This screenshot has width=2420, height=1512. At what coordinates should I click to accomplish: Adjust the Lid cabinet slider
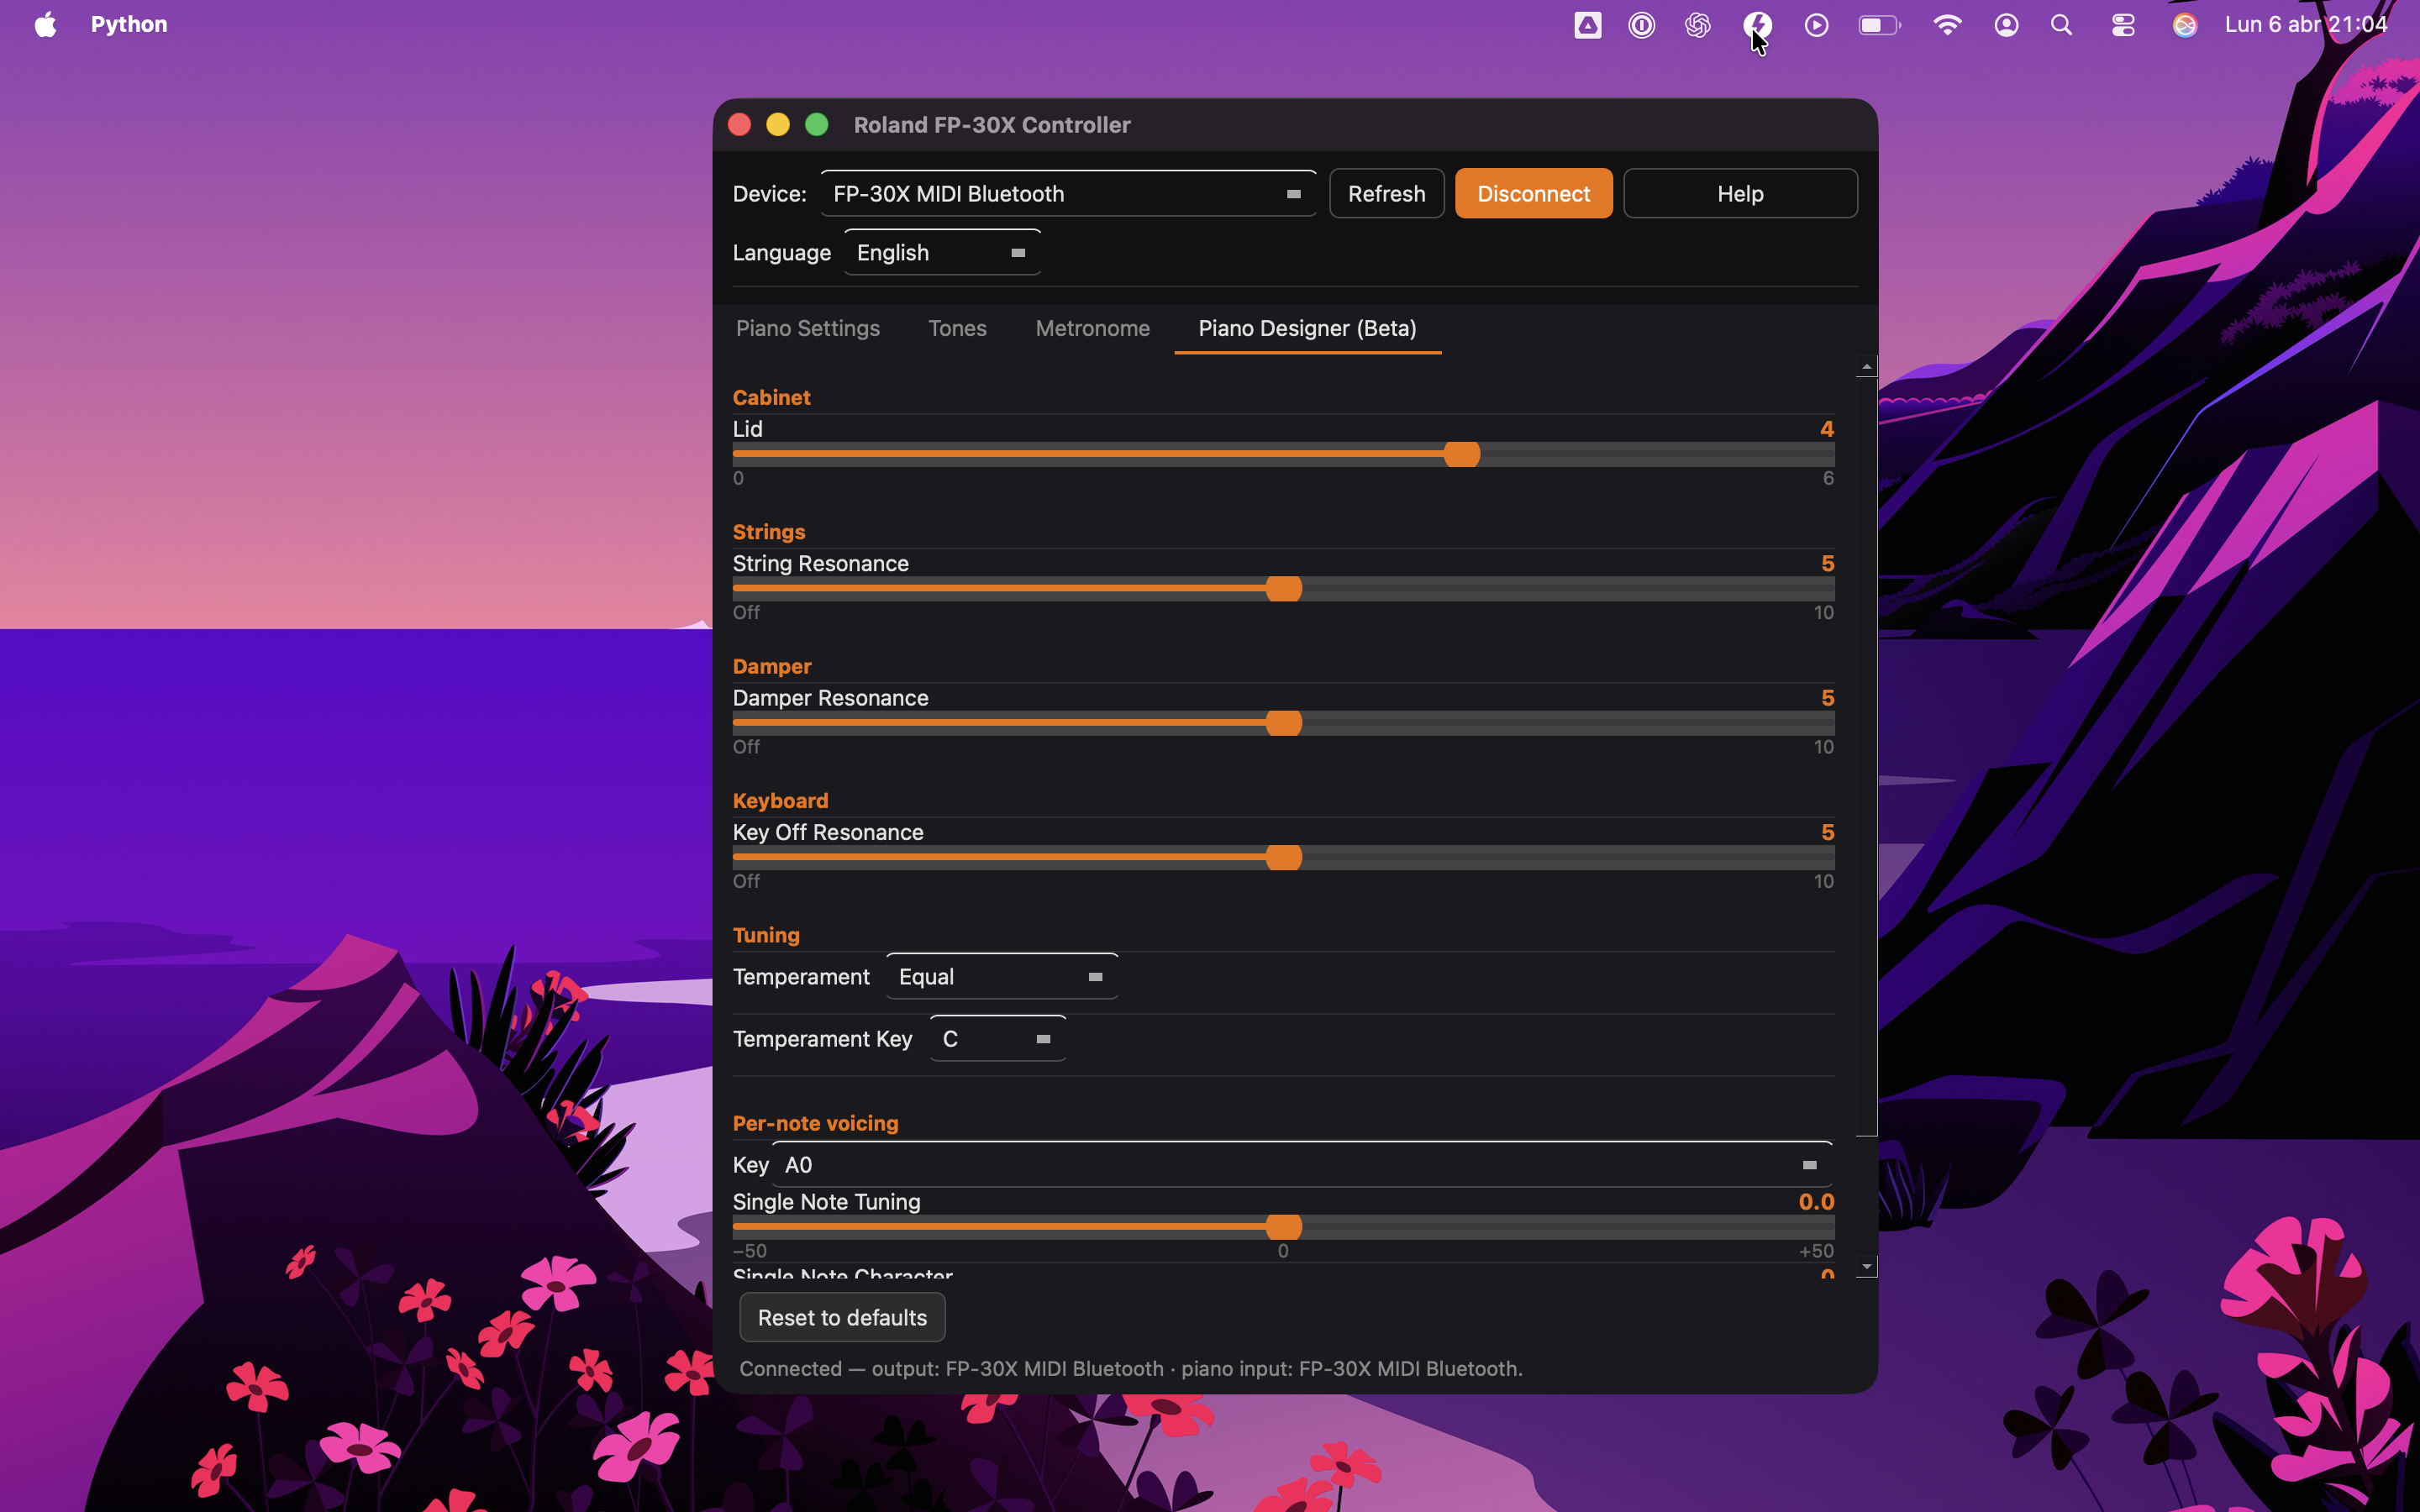(1462, 453)
